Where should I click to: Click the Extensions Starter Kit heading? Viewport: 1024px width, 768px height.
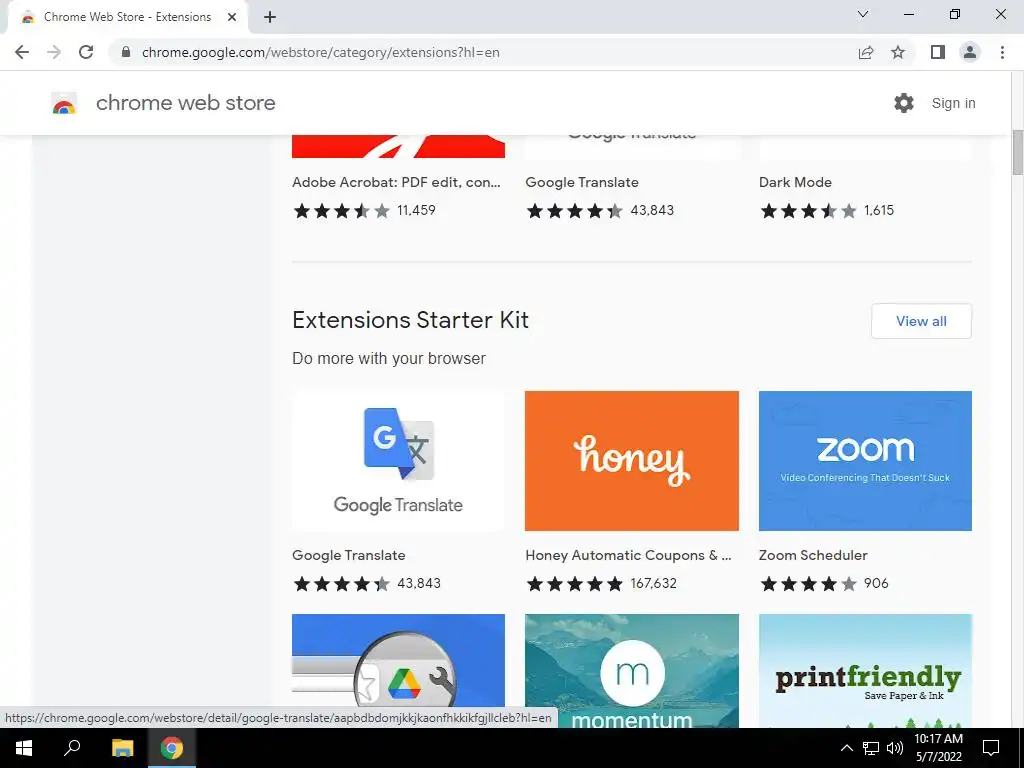pyautogui.click(x=410, y=320)
